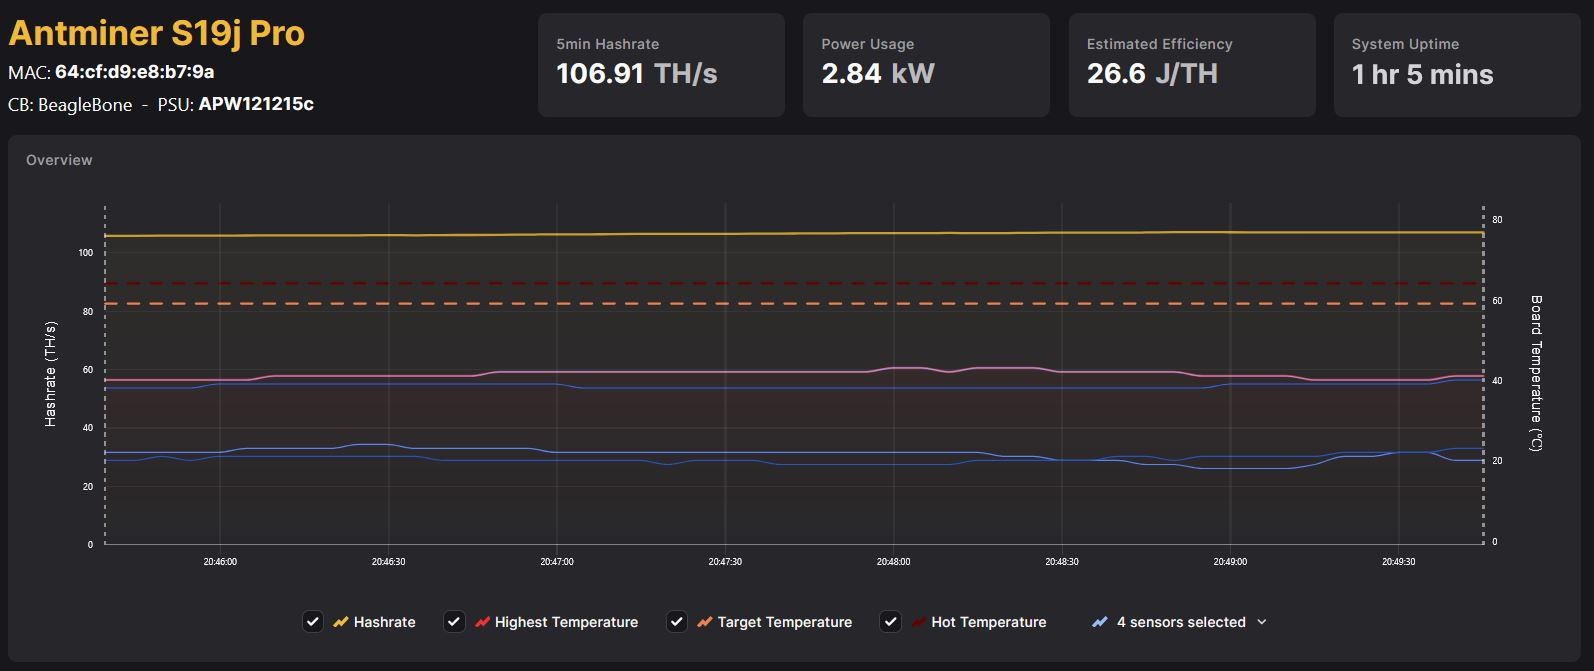This screenshot has height=671, width=1594.
Task: Click the Hashrate legend label text
Action: point(385,622)
